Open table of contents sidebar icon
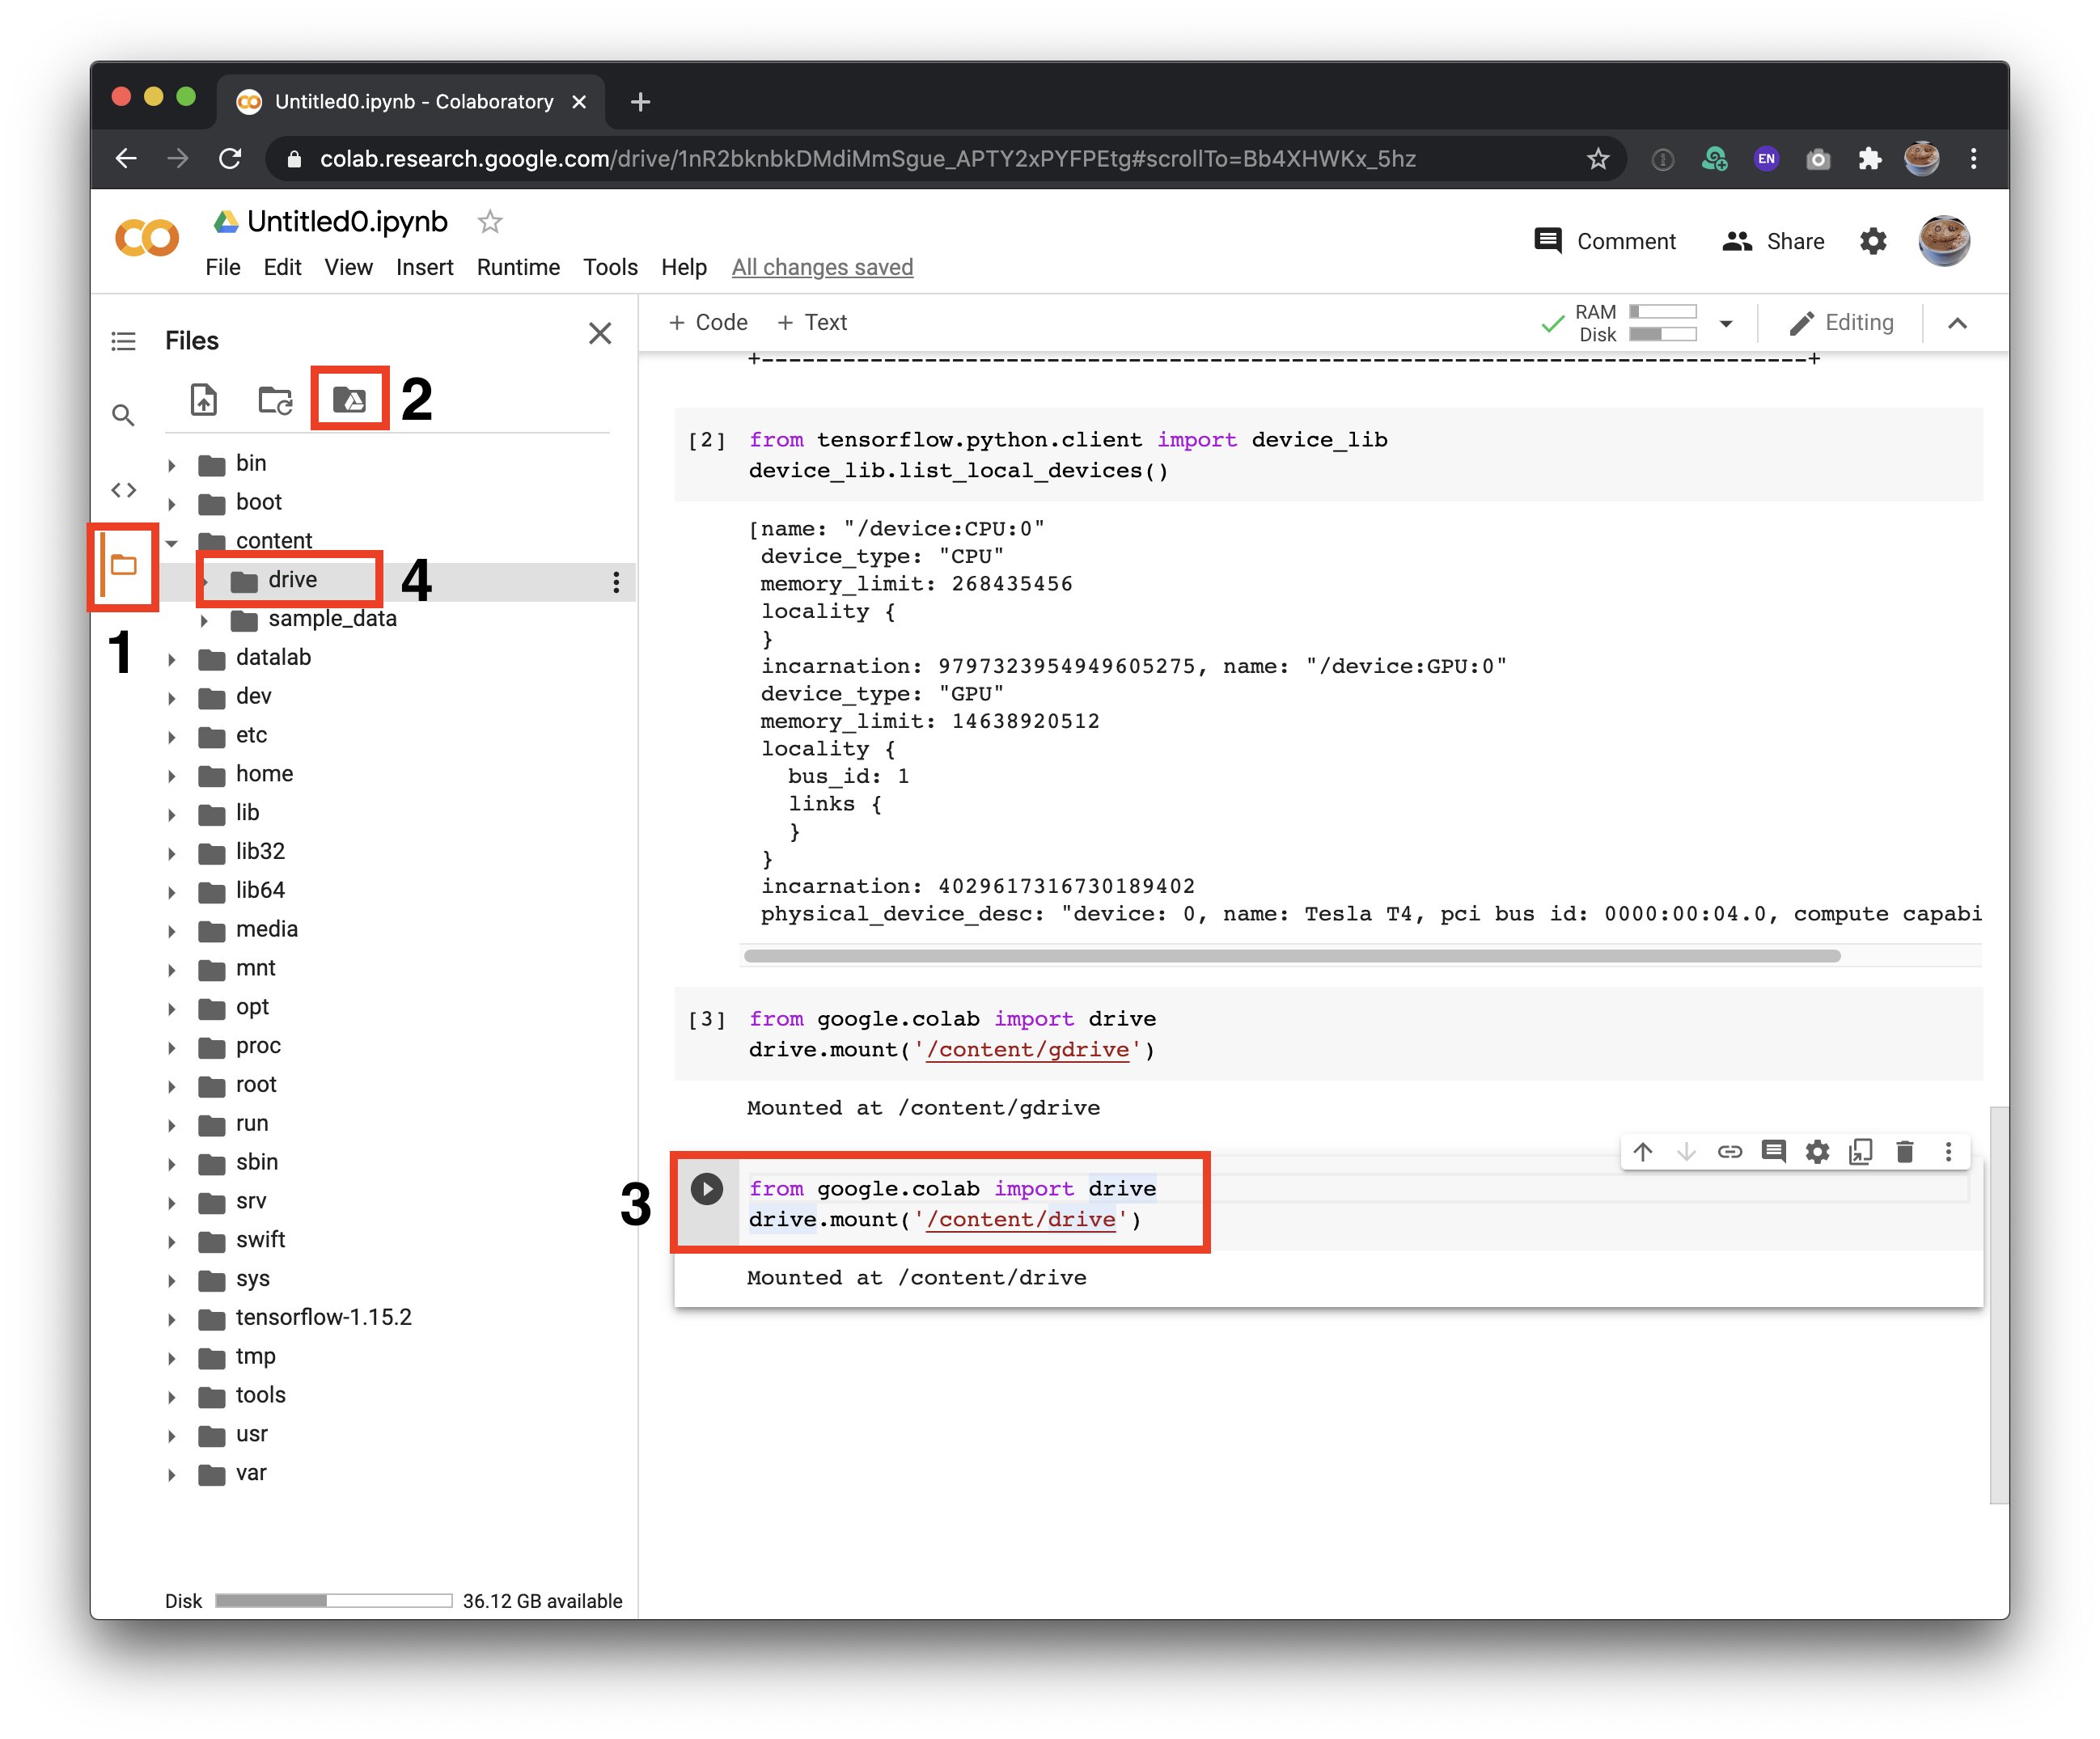 [x=123, y=341]
